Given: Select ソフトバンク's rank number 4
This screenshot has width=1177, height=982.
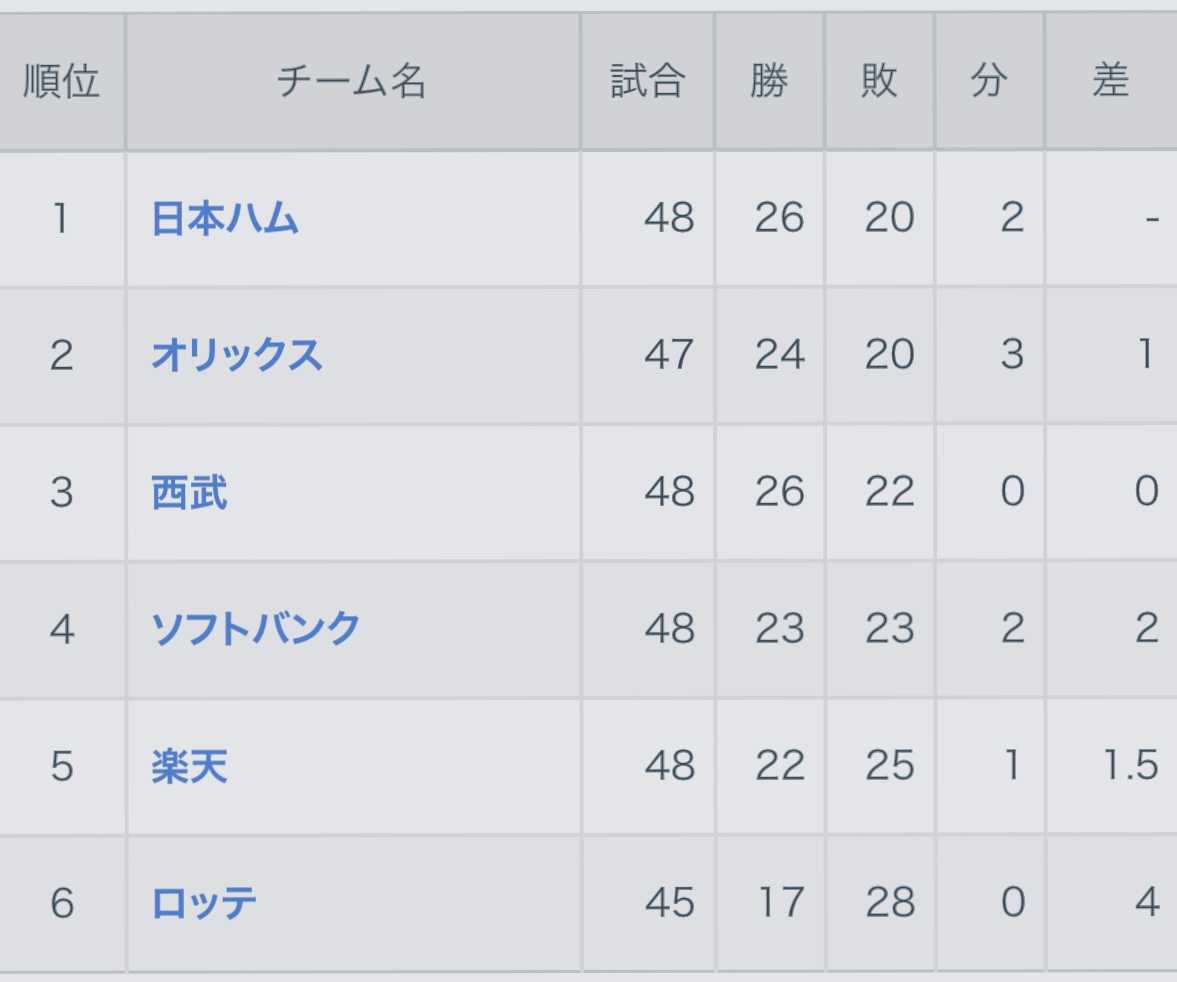Looking at the screenshot, I should click(x=62, y=630).
